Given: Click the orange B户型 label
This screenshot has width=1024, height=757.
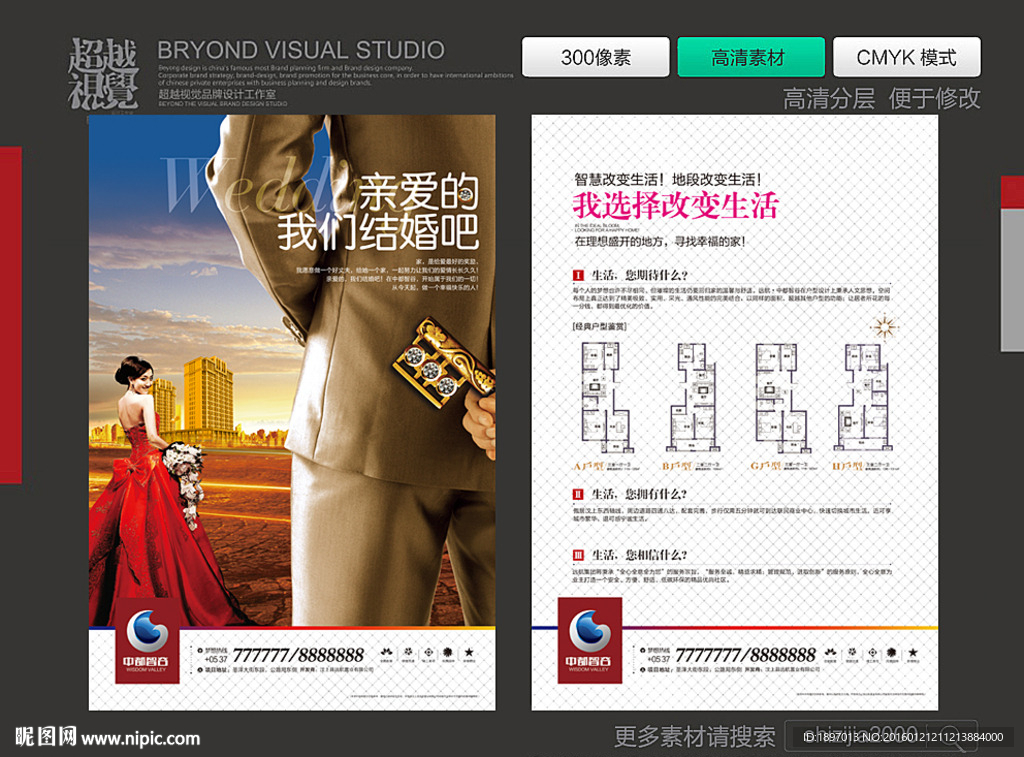Looking at the screenshot, I should coord(677,466).
